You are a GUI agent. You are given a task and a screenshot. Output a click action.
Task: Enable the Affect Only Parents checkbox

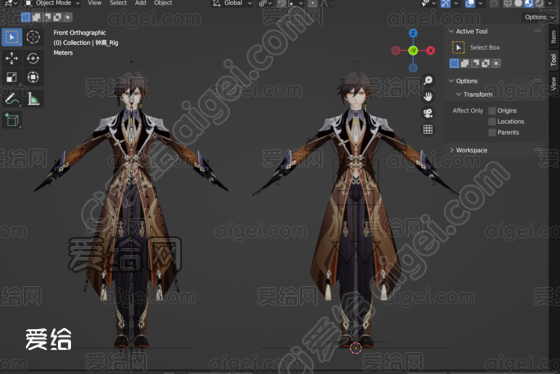pyautogui.click(x=492, y=133)
